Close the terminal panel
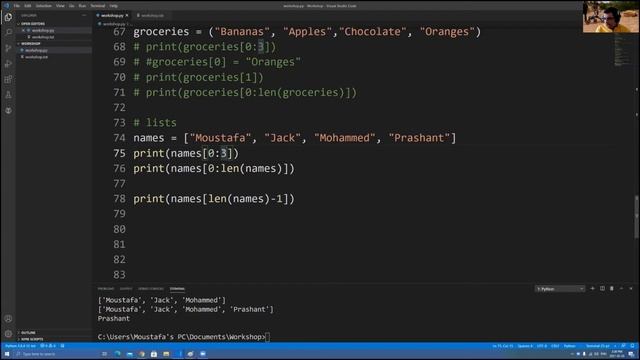The image size is (640, 360). [631, 289]
